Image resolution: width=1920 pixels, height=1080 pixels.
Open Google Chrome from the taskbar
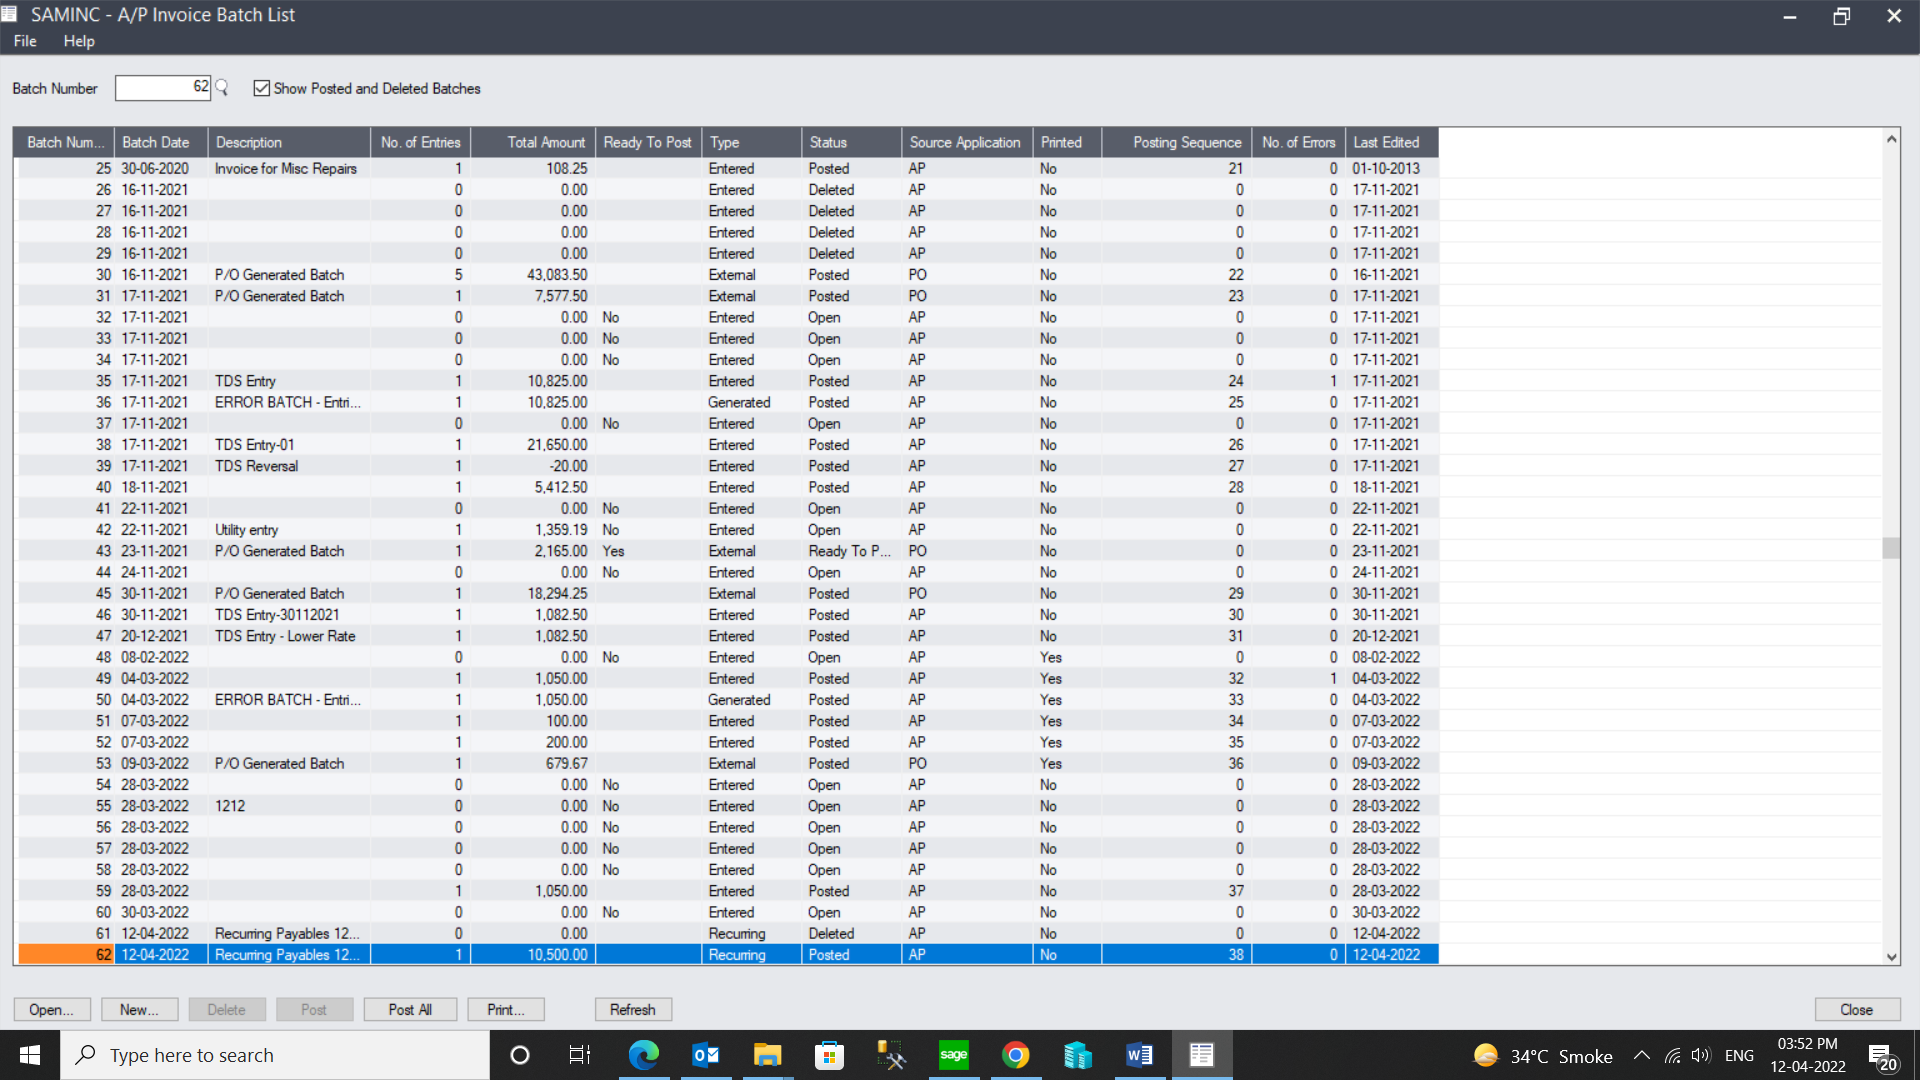click(x=1015, y=1055)
